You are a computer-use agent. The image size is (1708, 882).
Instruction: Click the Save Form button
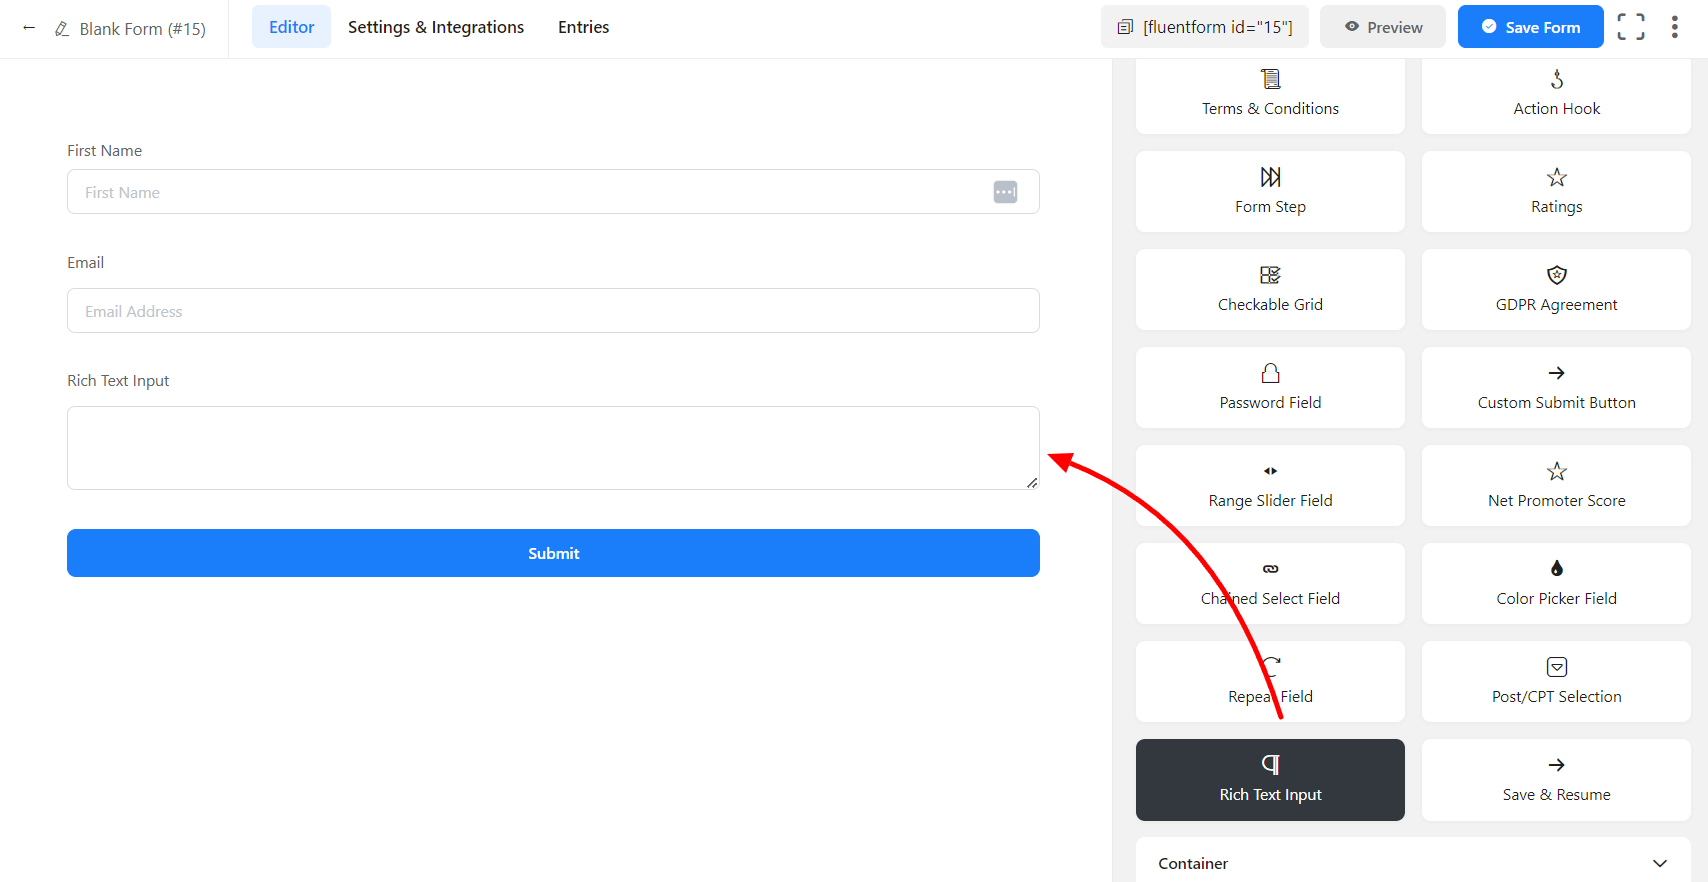coord(1529,27)
